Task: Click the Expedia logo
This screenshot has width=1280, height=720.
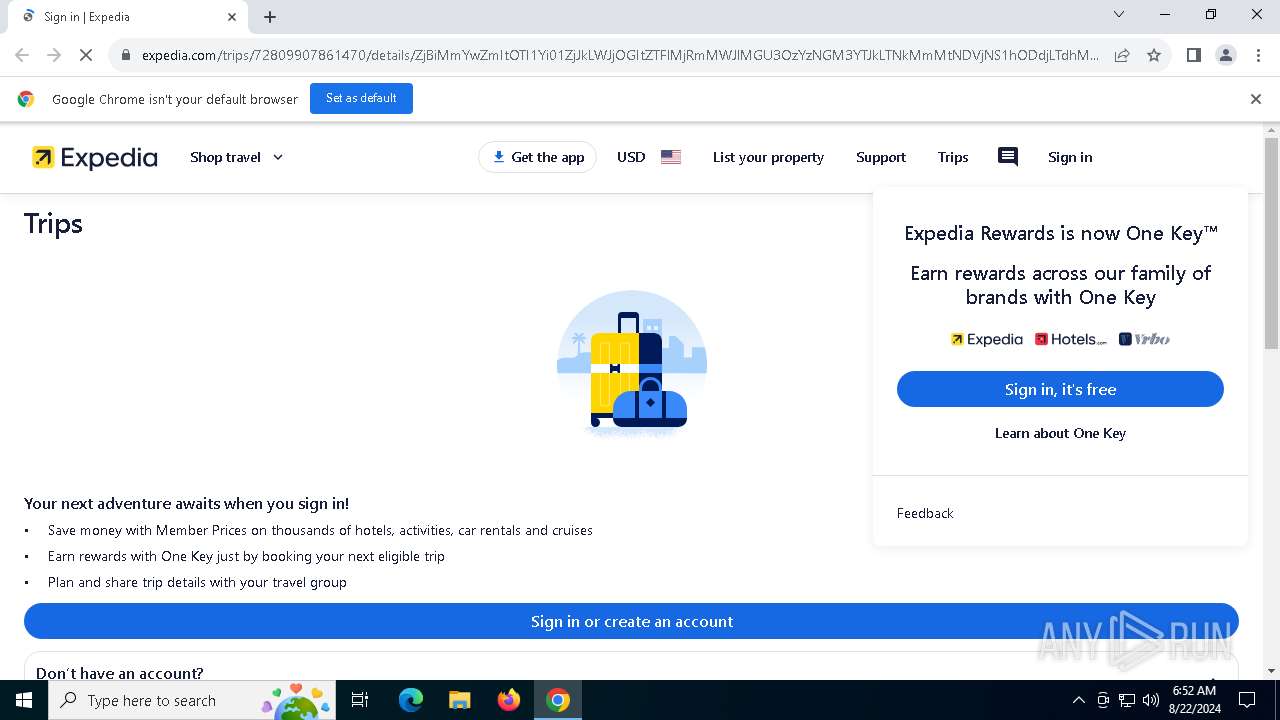Action: click(x=95, y=157)
